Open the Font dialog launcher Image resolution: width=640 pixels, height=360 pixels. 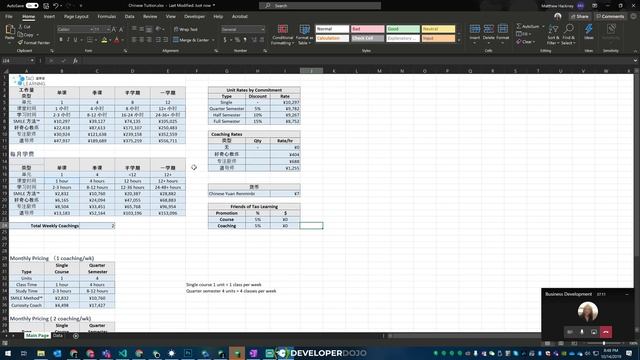click(125, 51)
